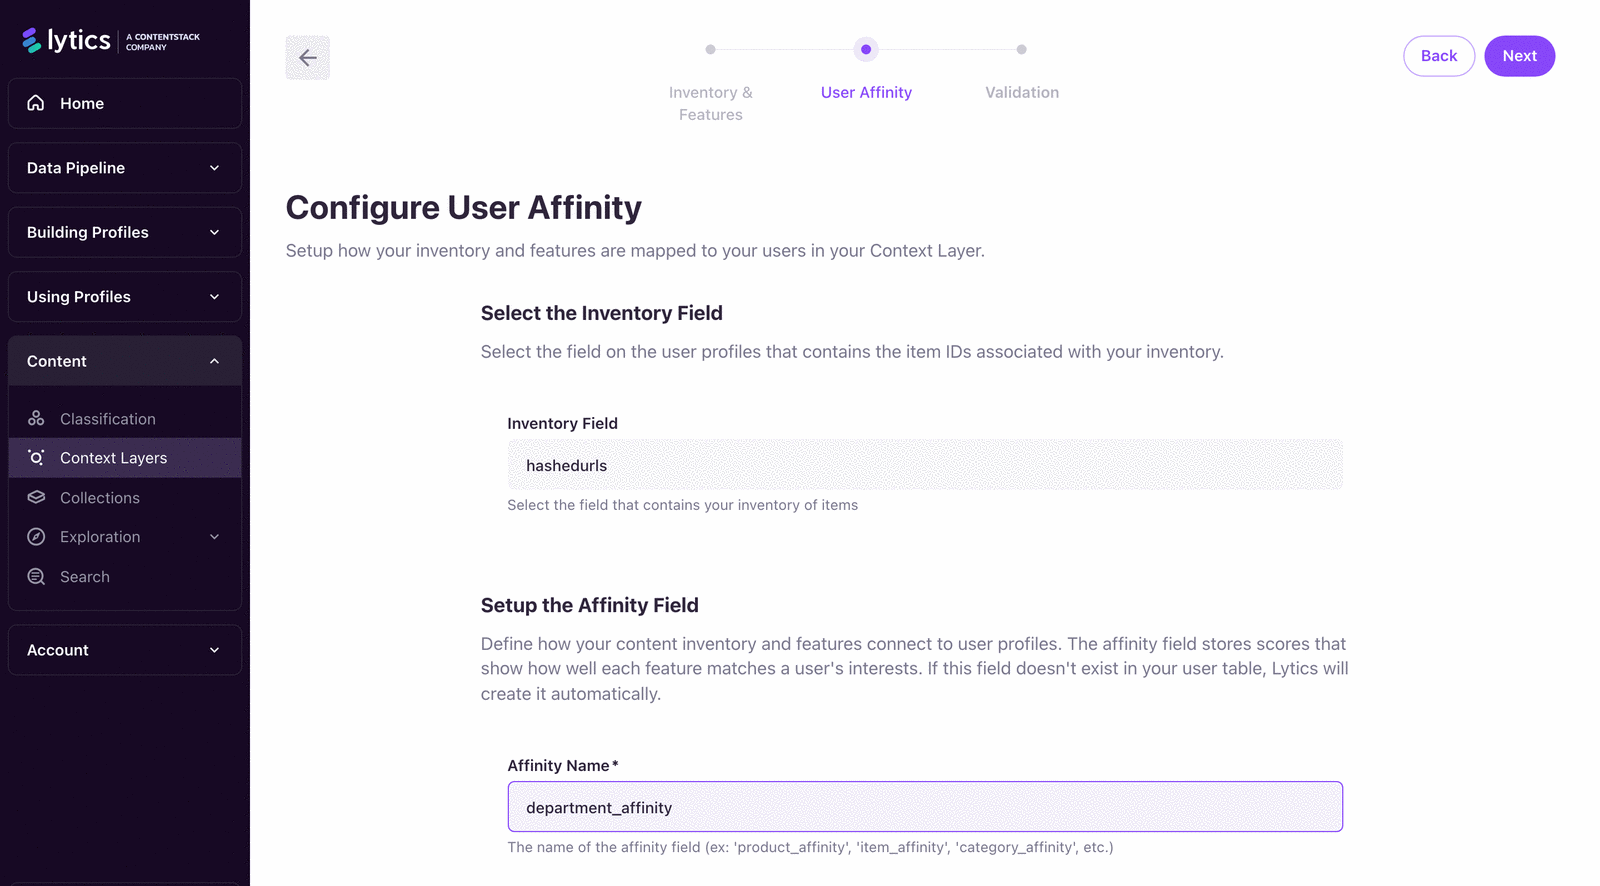The height and width of the screenshot is (886, 1600).
Task: Click the Next button
Action: (1519, 56)
